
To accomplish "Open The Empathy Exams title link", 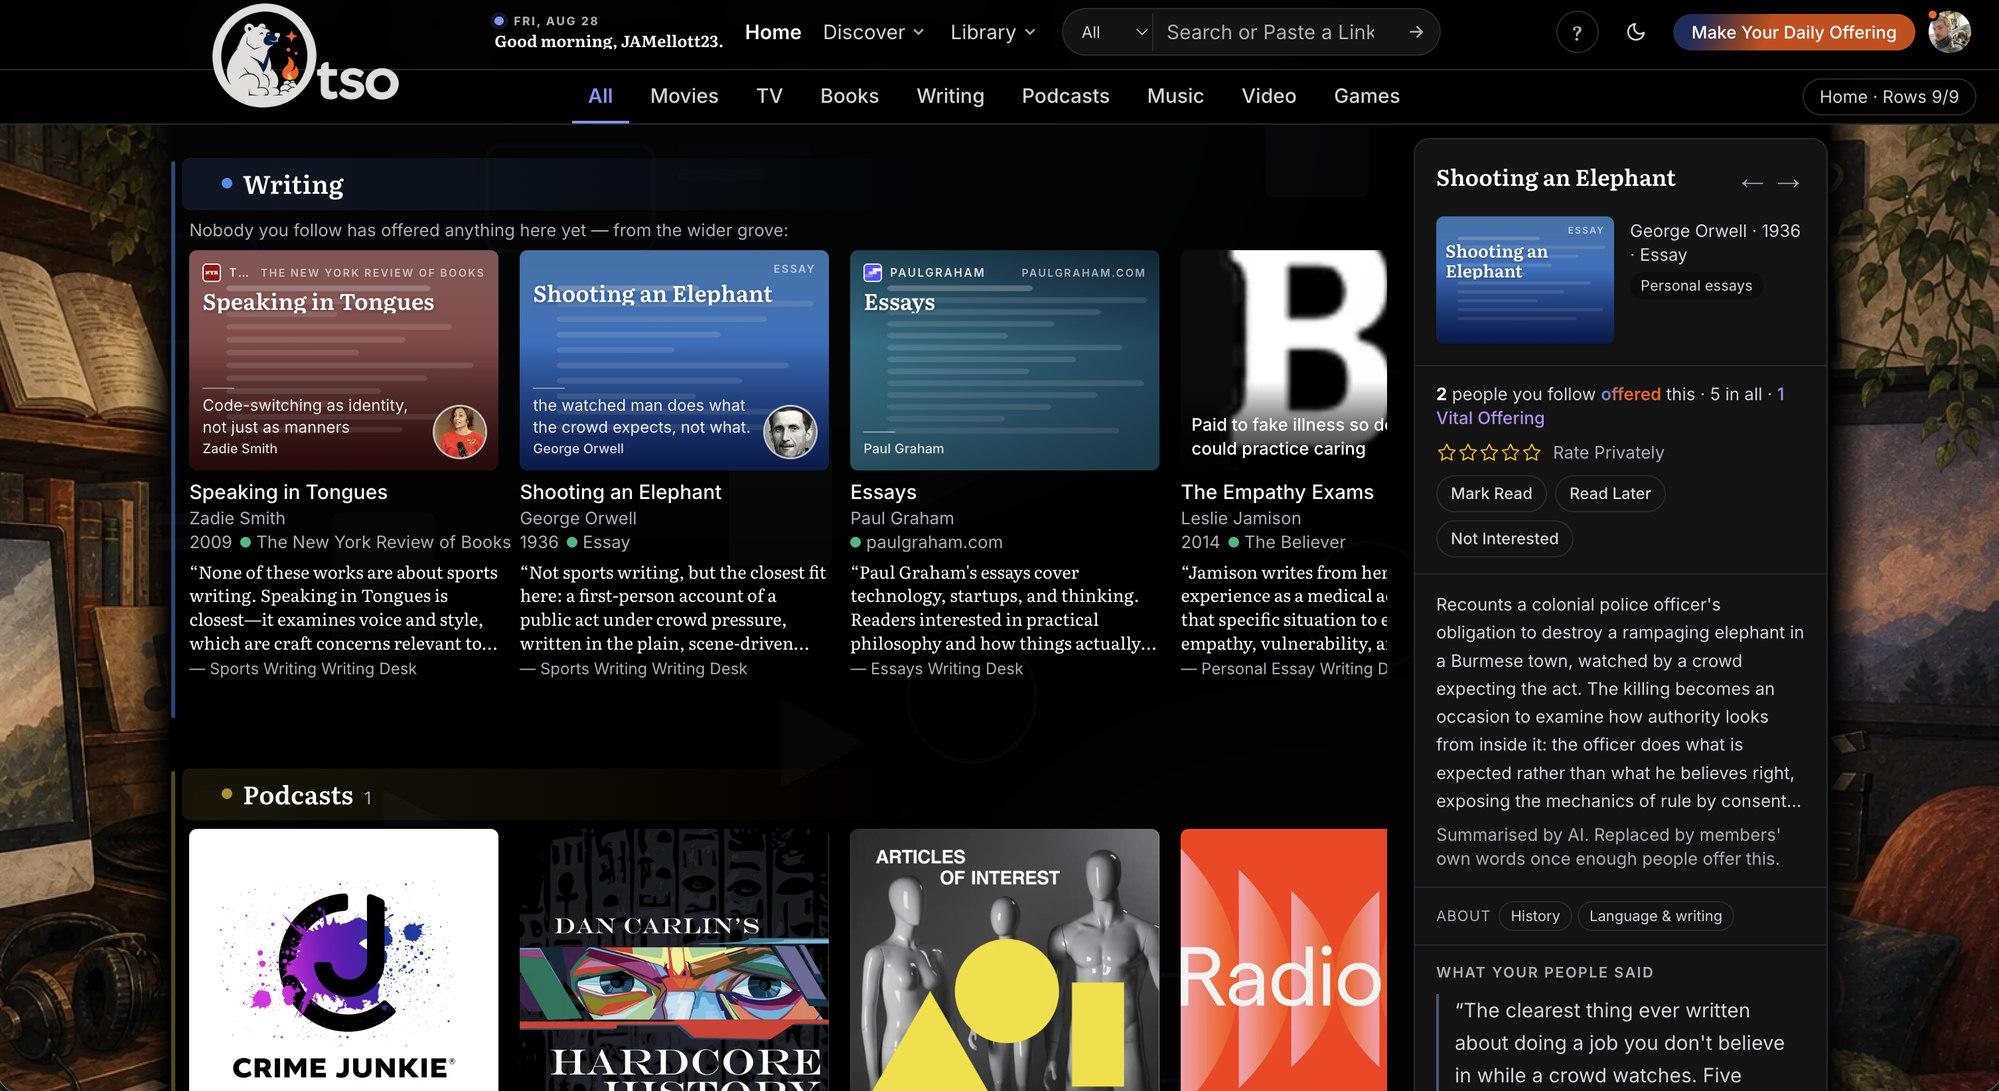I will (x=1277, y=492).
